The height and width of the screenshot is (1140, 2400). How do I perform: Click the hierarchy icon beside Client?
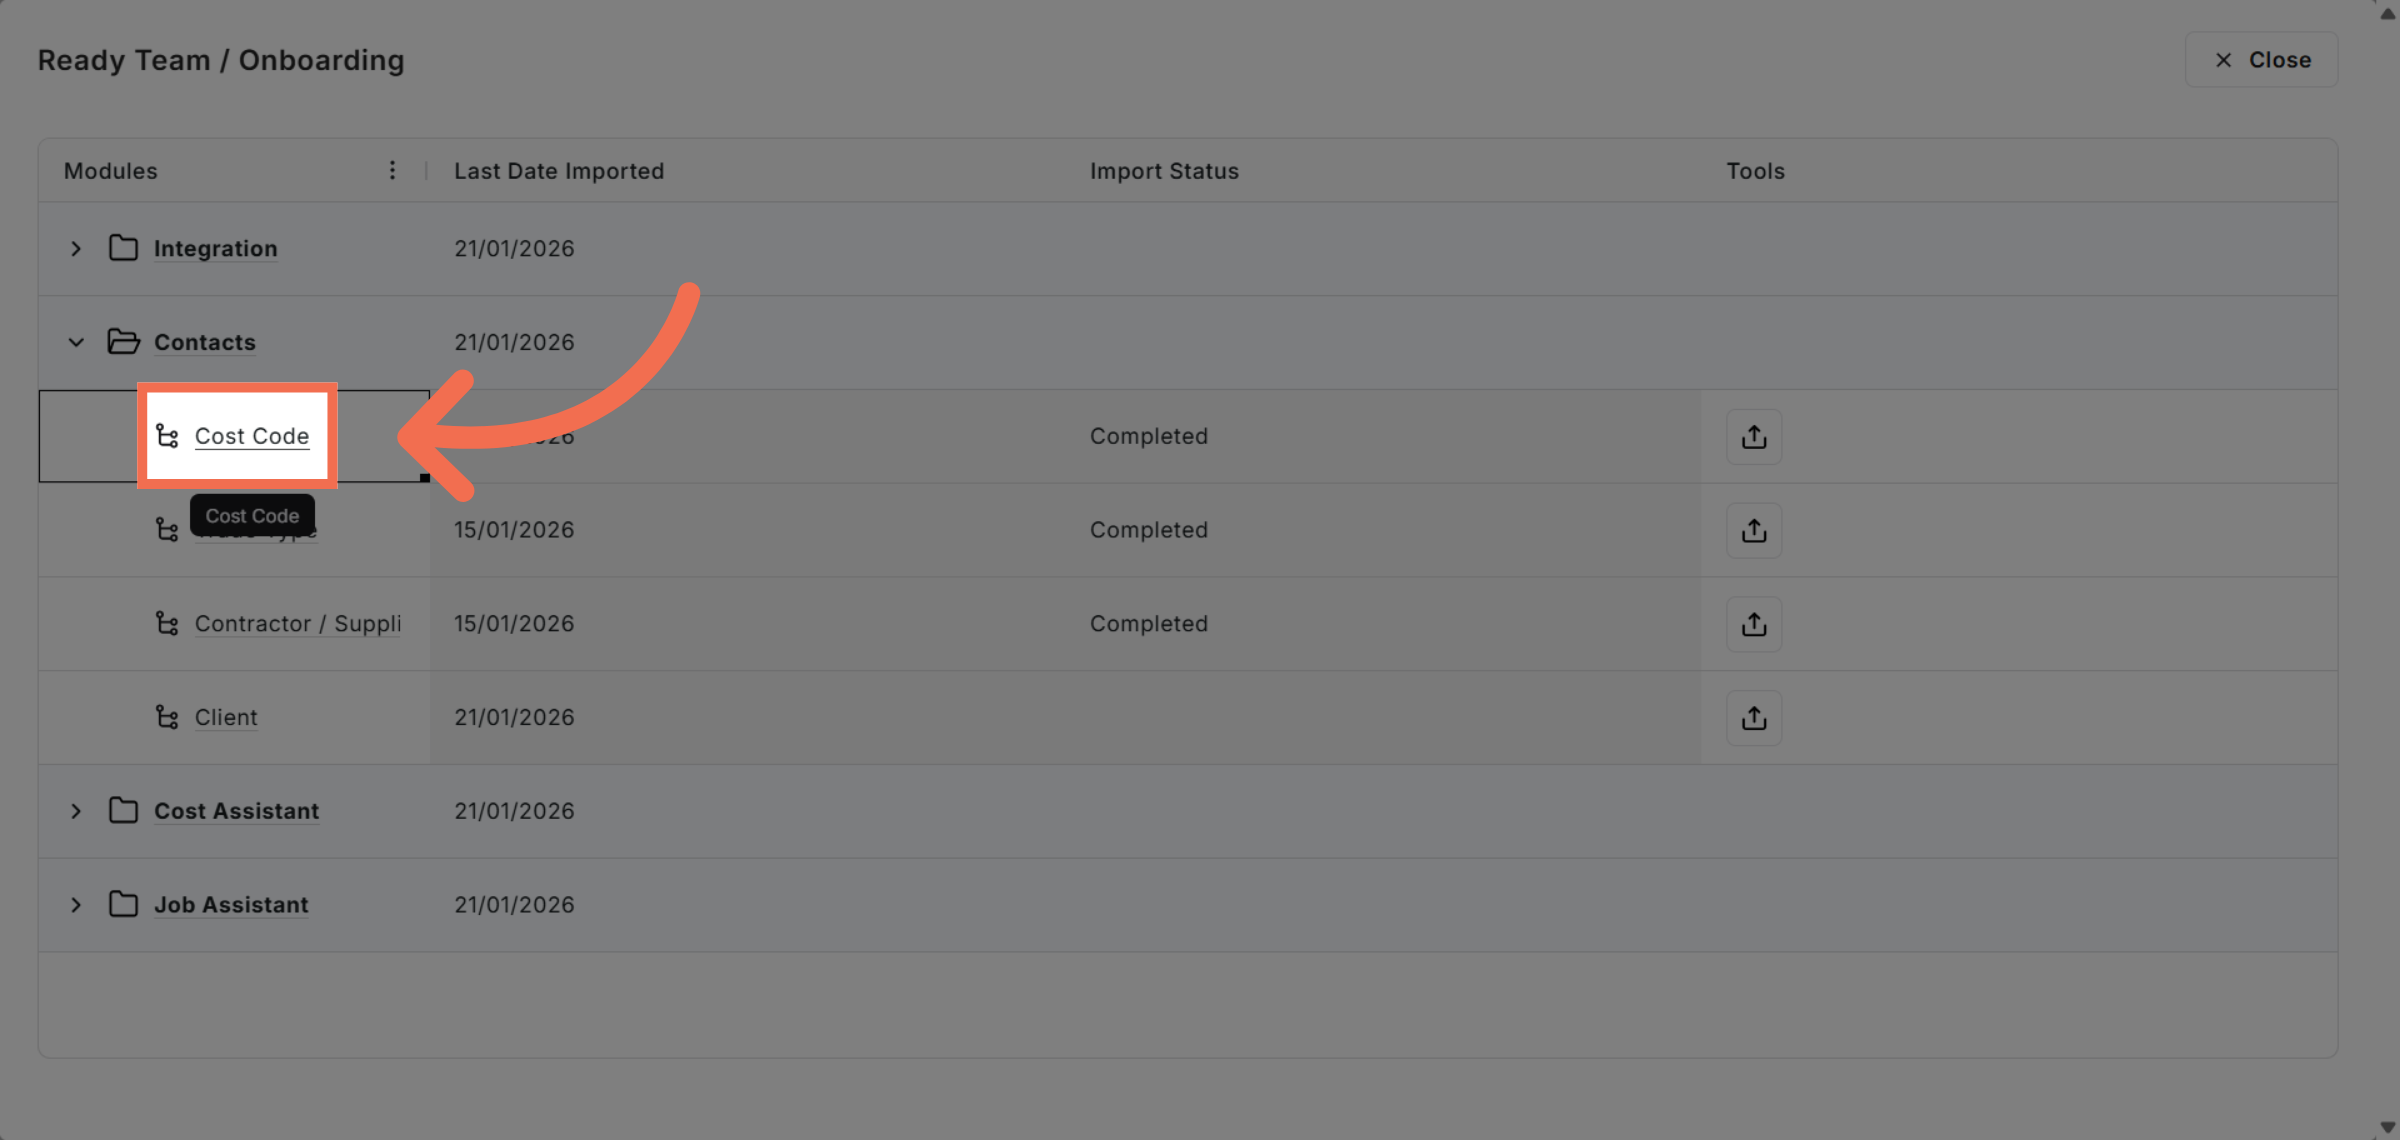pyautogui.click(x=167, y=717)
